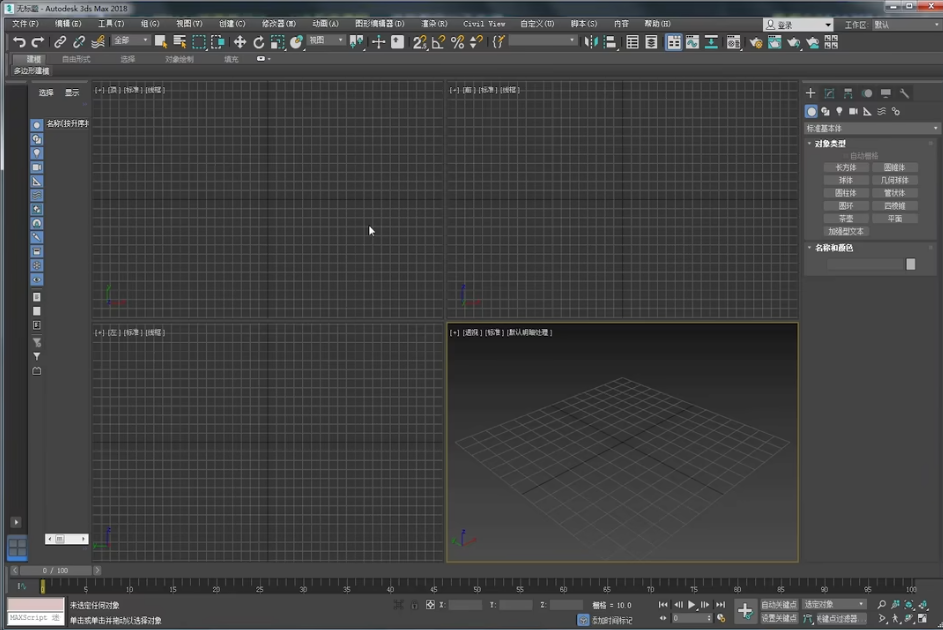Click the 茶壶 teapot button
943x630 pixels.
(846, 218)
